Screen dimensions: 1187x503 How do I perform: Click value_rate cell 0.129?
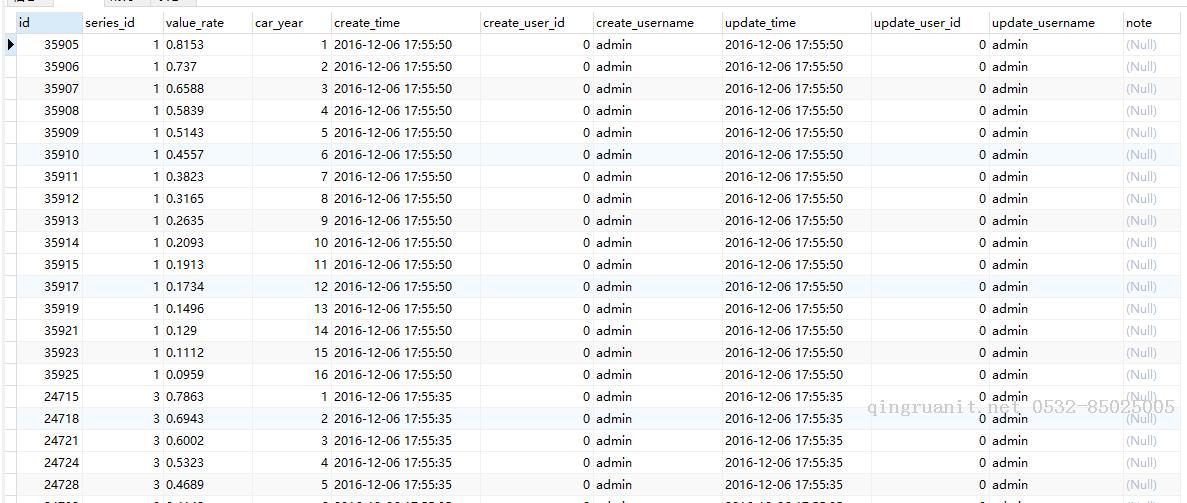pyautogui.click(x=207, y=330)
